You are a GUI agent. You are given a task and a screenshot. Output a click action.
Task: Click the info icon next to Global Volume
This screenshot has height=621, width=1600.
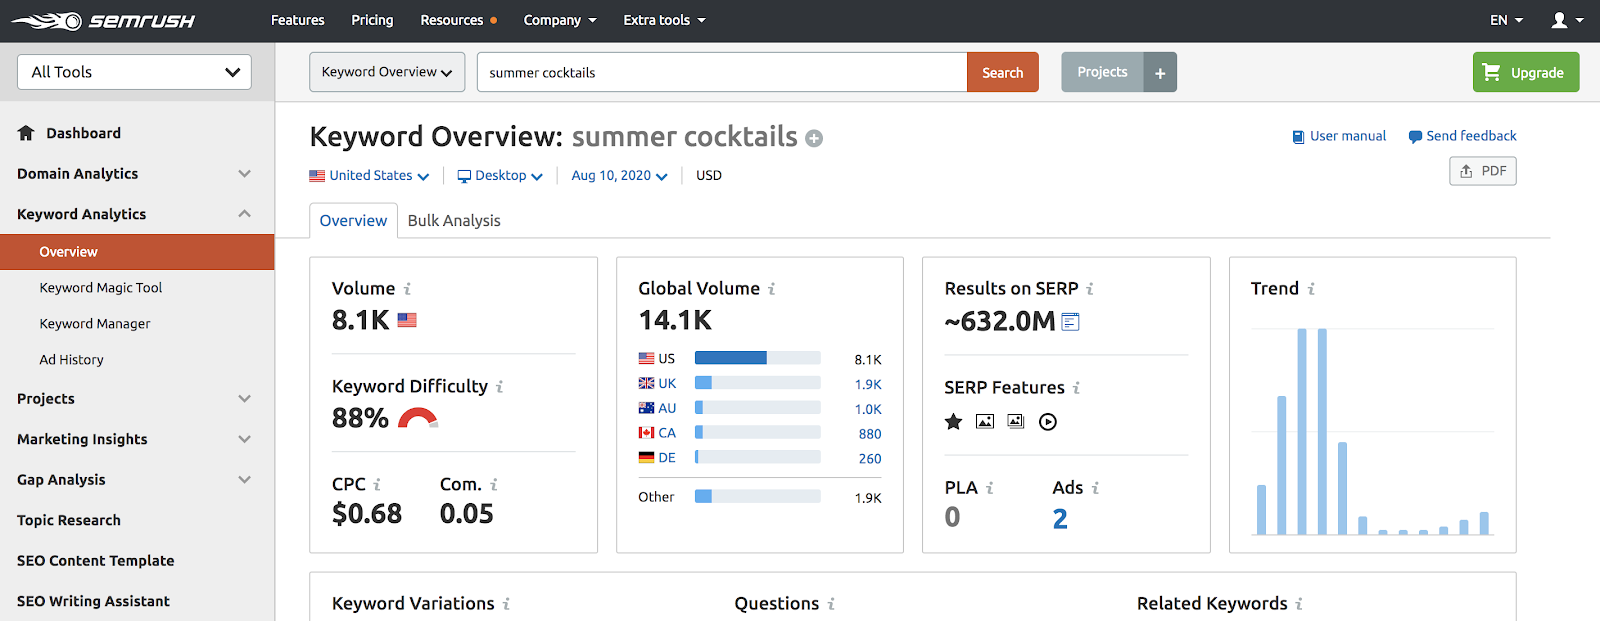tap(771, 289)
